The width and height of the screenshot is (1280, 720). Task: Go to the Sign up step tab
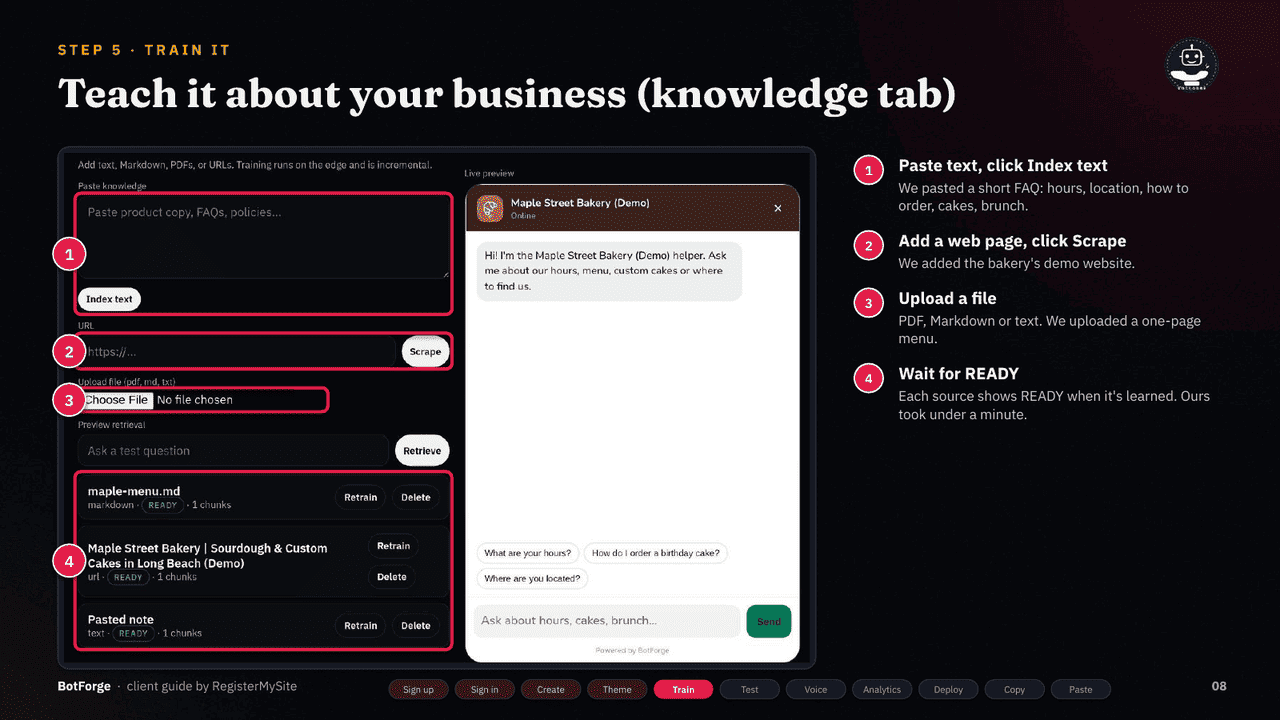pyautogui.click(x=418, y=689)
